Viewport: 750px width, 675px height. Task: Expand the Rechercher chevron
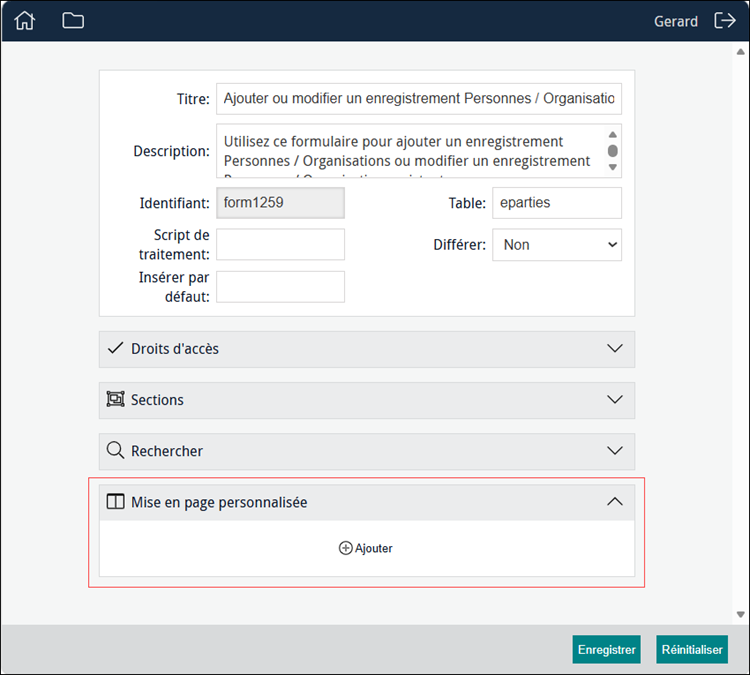pyautogui.click(x=615, y=450)
